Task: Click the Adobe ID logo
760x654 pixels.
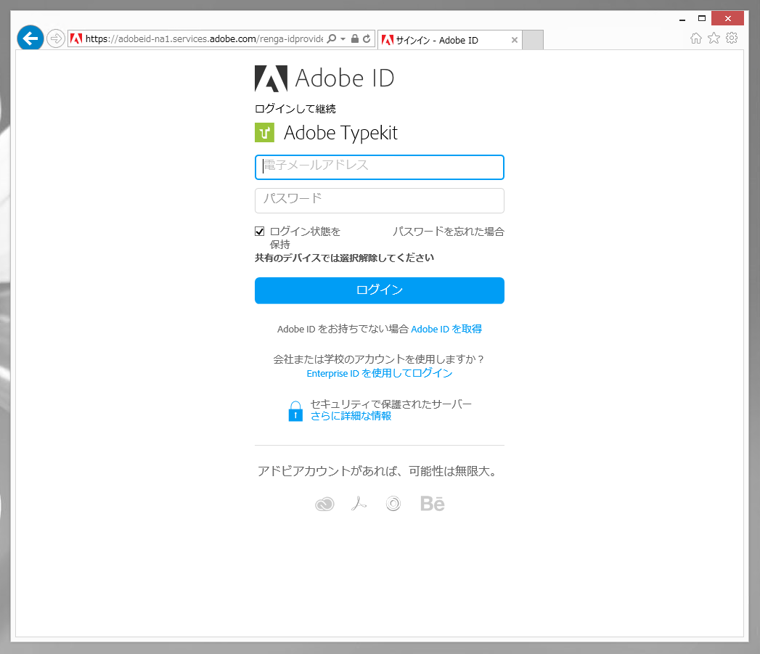Action: [324, 78]
